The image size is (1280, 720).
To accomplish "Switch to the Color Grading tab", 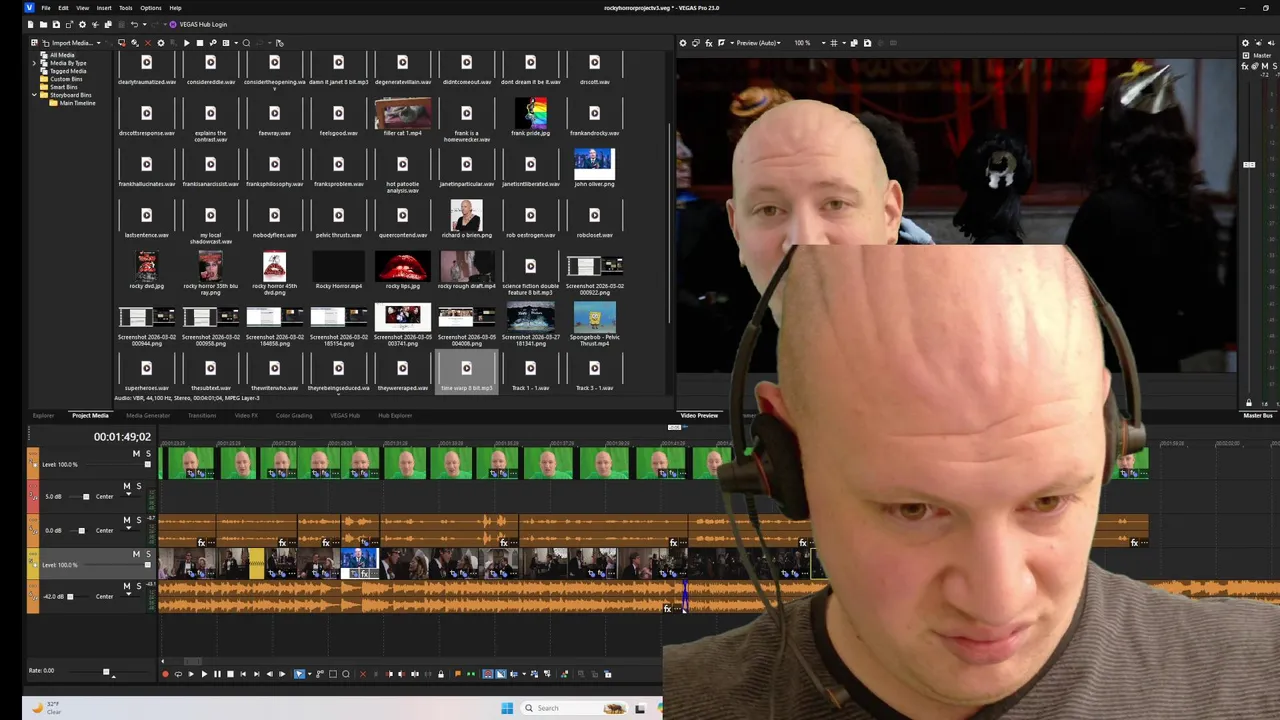I will coord(294,415).
